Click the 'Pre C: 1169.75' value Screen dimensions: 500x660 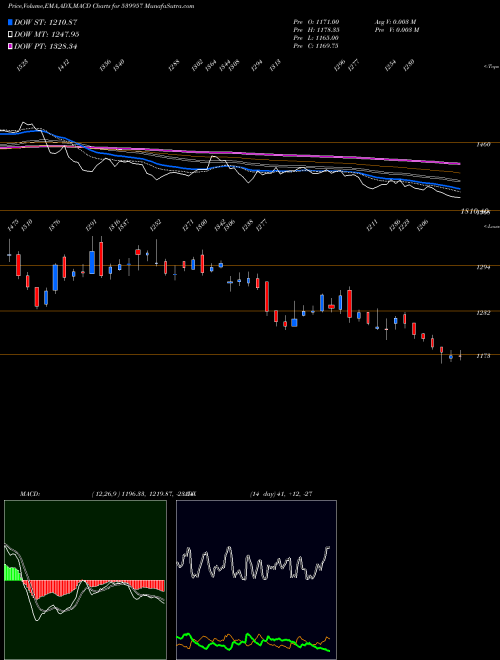(x=316, y=46)
